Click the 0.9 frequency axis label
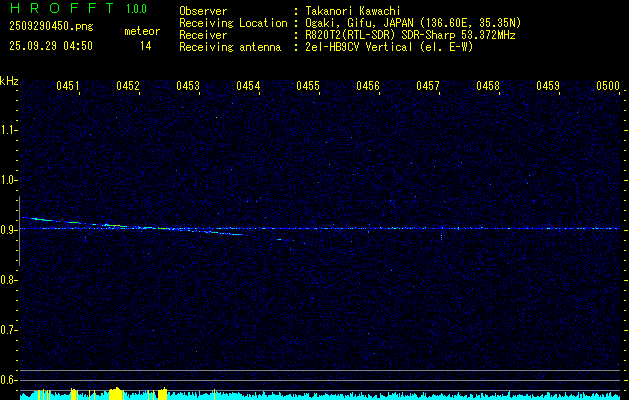 point(9,229)
